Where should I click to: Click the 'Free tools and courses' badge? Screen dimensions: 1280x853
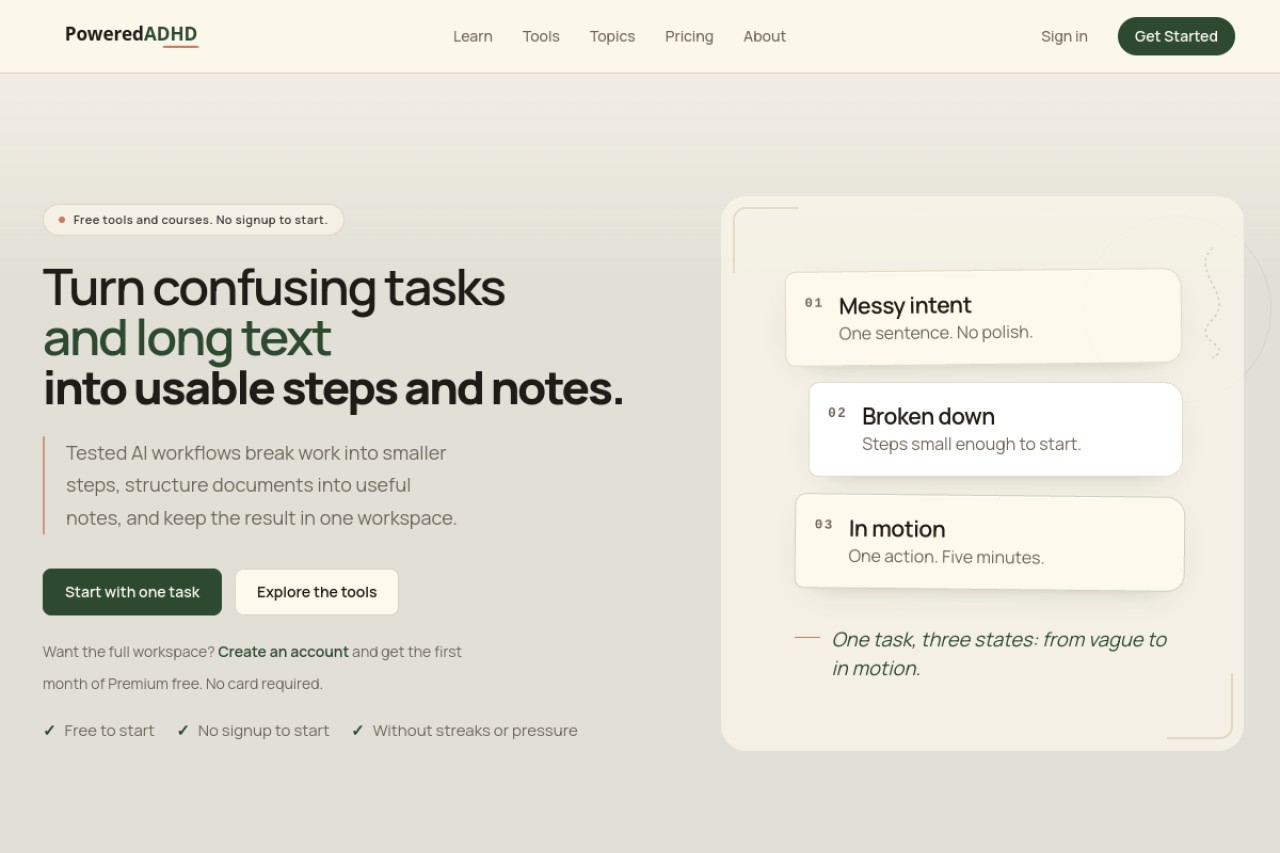tap(193, 220)
